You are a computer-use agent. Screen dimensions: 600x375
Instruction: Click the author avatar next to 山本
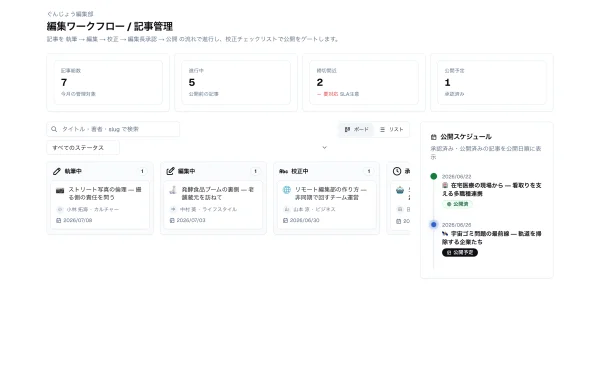[286, 209]
